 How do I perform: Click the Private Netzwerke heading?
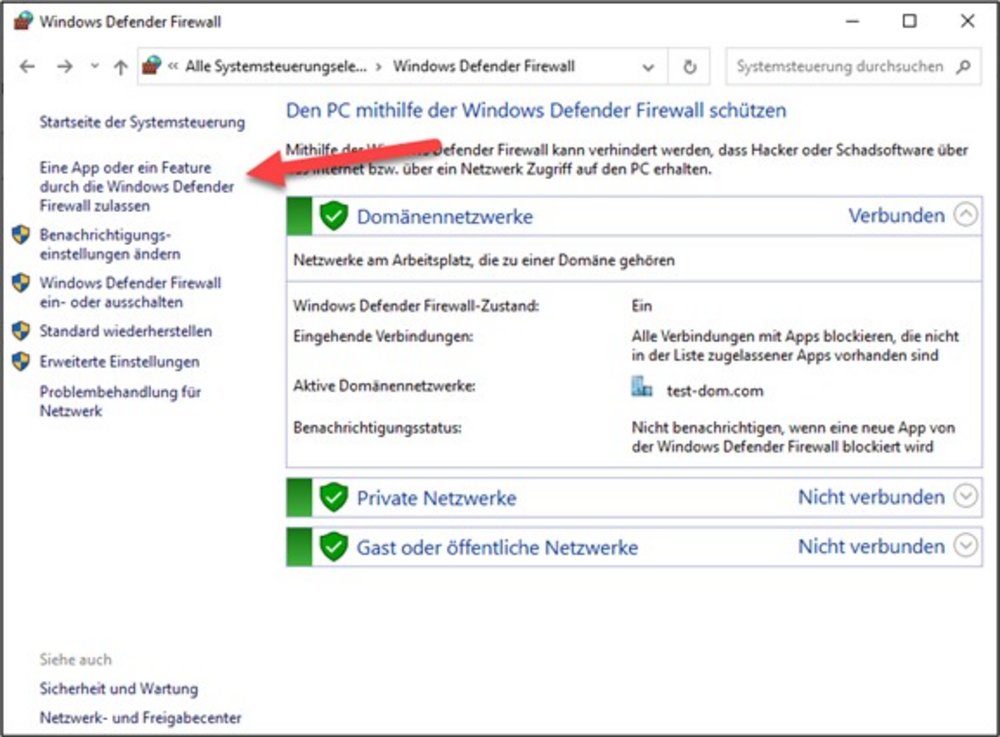(436, 498)
